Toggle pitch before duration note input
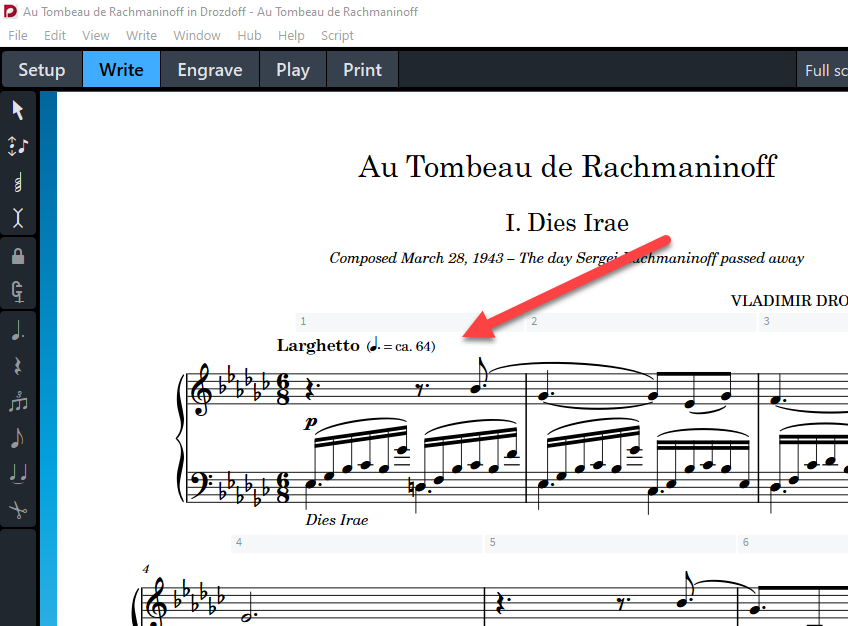The image size is (848, 626). tap(18, 146)
